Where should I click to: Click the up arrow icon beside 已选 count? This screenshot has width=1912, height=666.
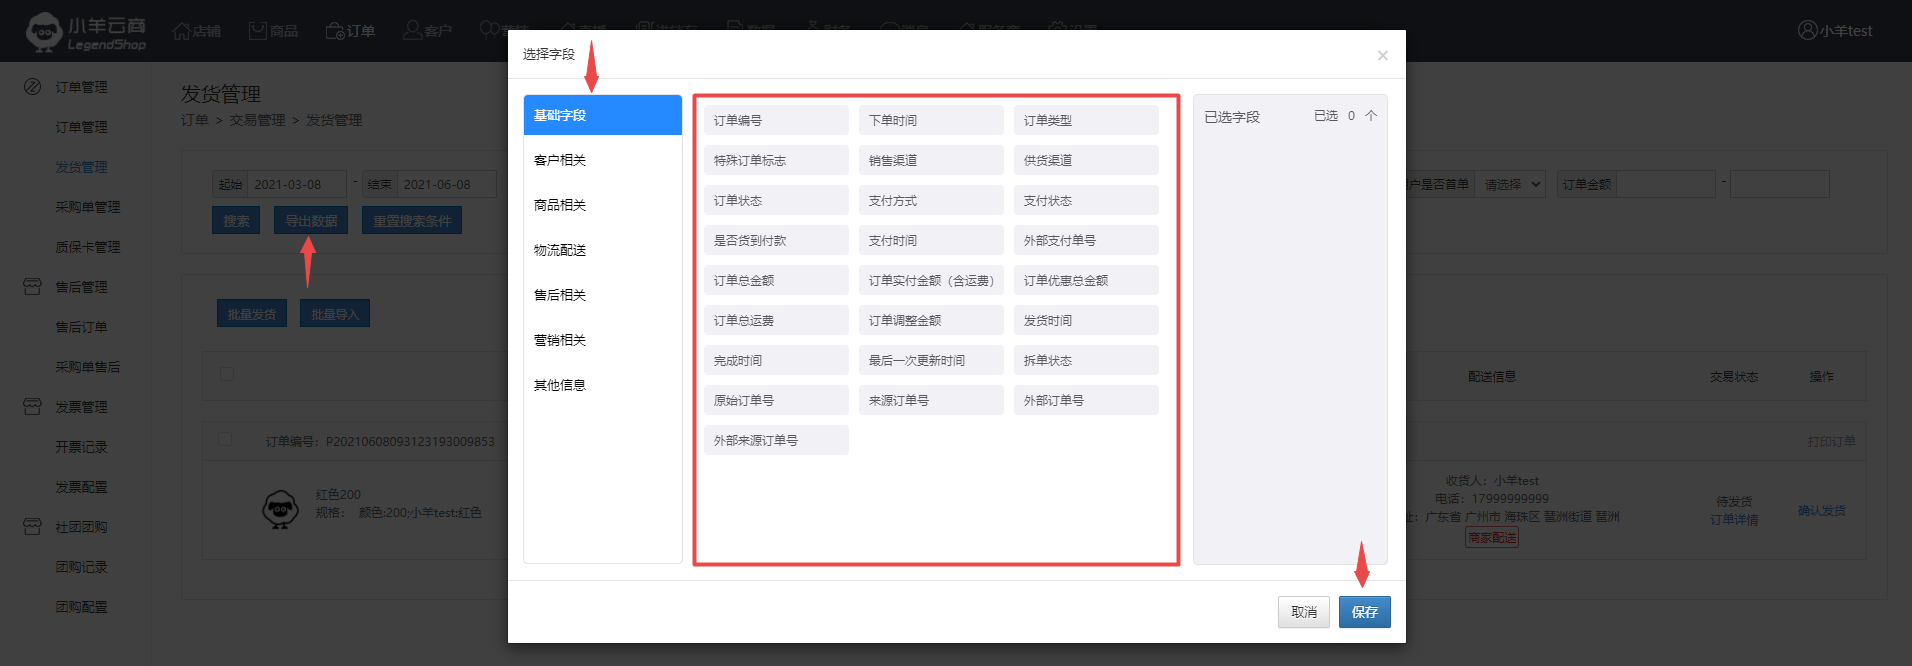tap(1371, 116)
